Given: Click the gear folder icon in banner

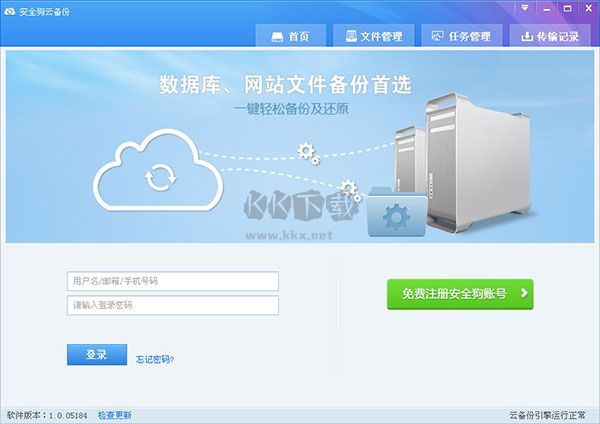Looking at the screenshot, I should [397, 212].
